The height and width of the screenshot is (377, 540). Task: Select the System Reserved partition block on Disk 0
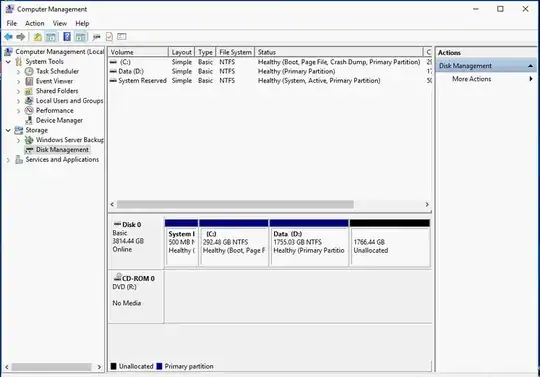(x=181, y=243)
